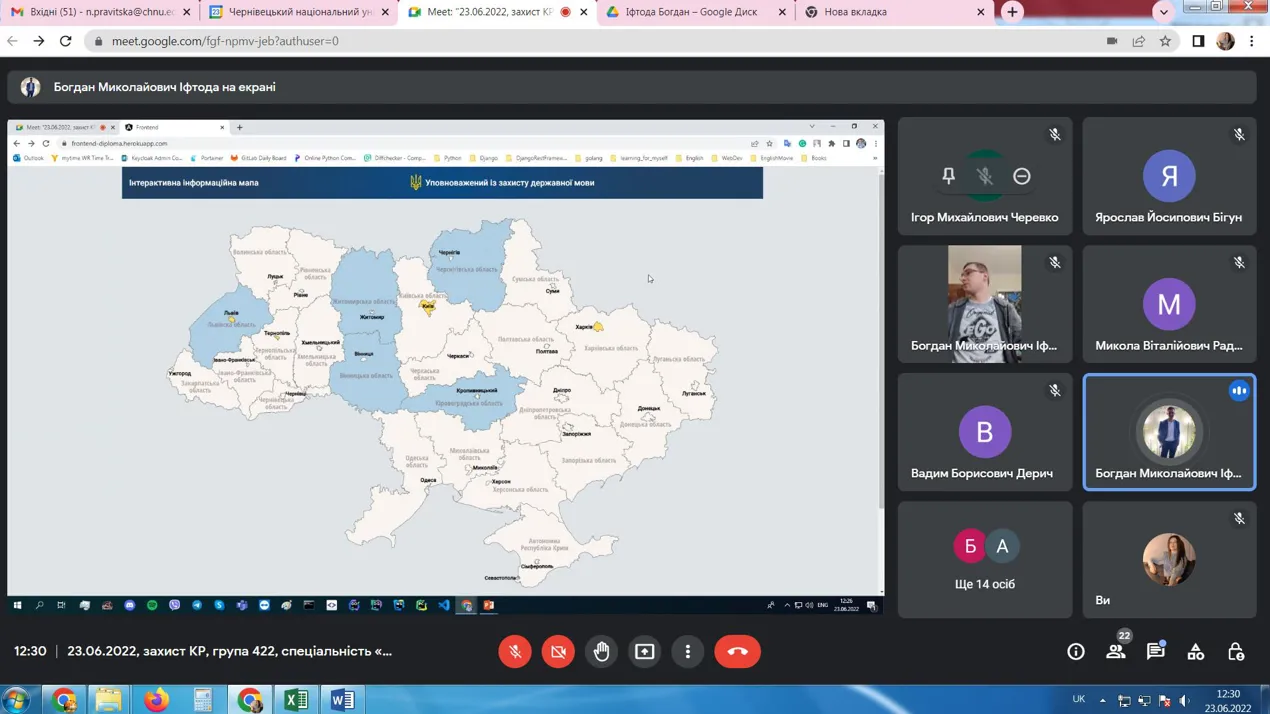Open Word from the taskbar
This screenshot has width=1270, height=714.
[342, 700]
